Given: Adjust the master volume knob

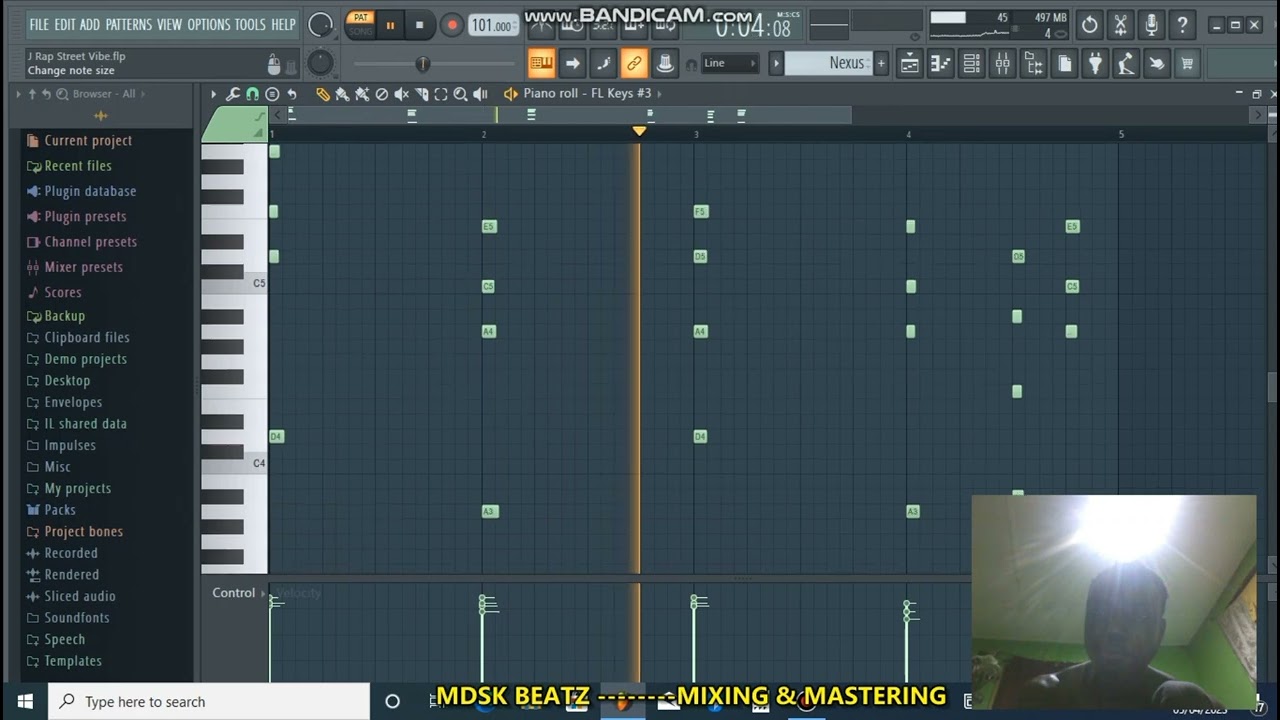Looking at the screenshot, I should [321, 25].
